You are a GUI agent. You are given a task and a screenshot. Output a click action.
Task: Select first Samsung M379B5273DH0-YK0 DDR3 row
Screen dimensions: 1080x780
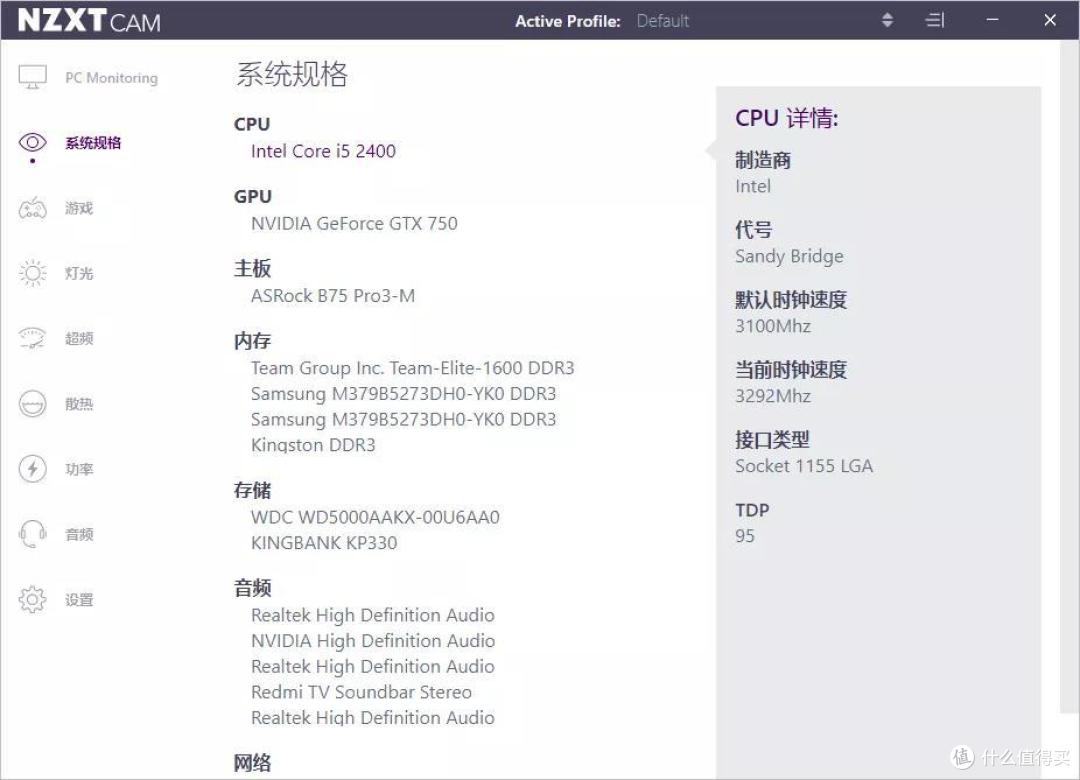(404, 393)
